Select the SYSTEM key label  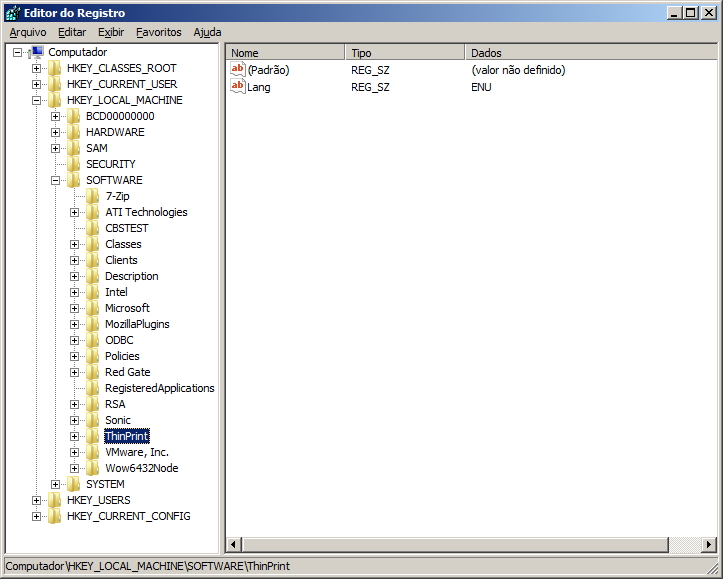coord(105,484)
